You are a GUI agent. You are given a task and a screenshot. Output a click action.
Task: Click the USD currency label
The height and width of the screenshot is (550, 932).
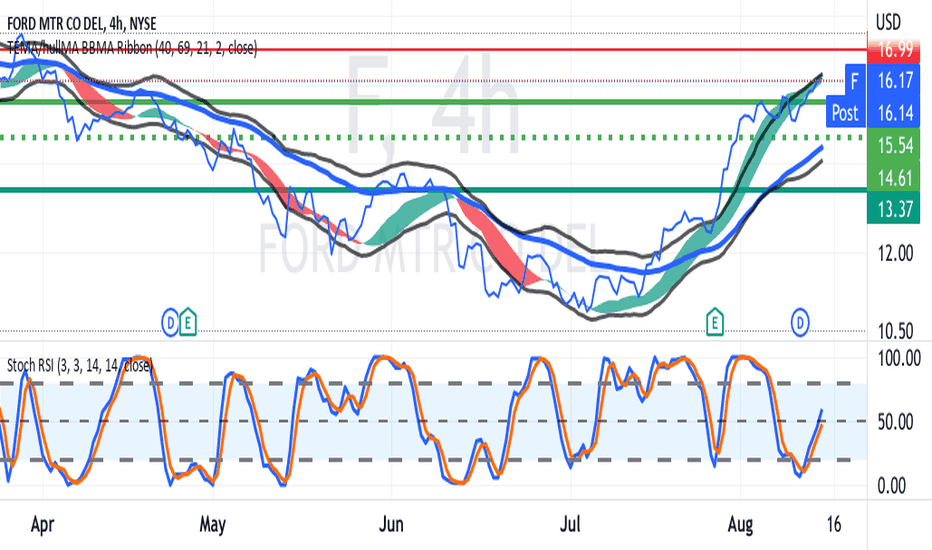888,23
